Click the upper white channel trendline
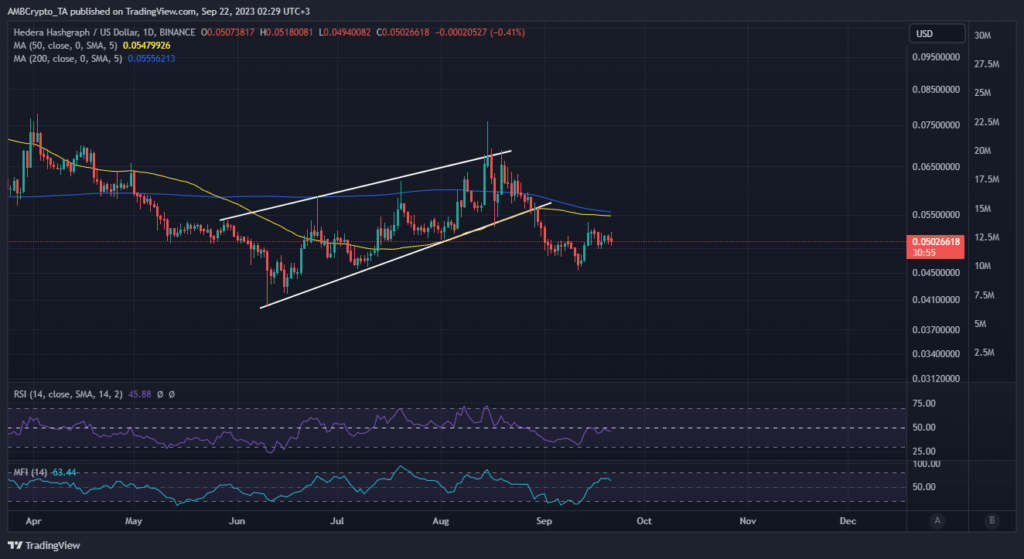This screenshot has width=1024, height=559. (x=365, y=185)
